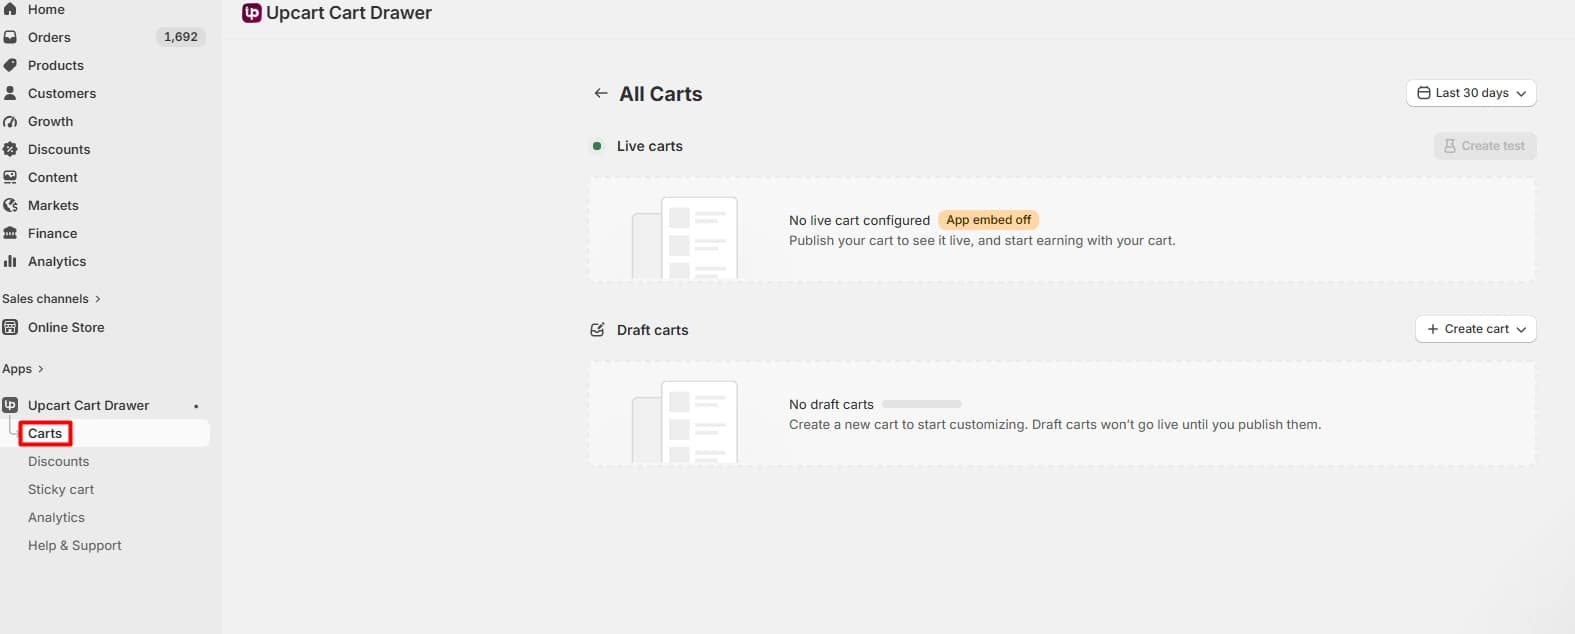Select Upcart Cart Drawer app entry
Screen dimensions: 1575x634
(x=89, y=405)
